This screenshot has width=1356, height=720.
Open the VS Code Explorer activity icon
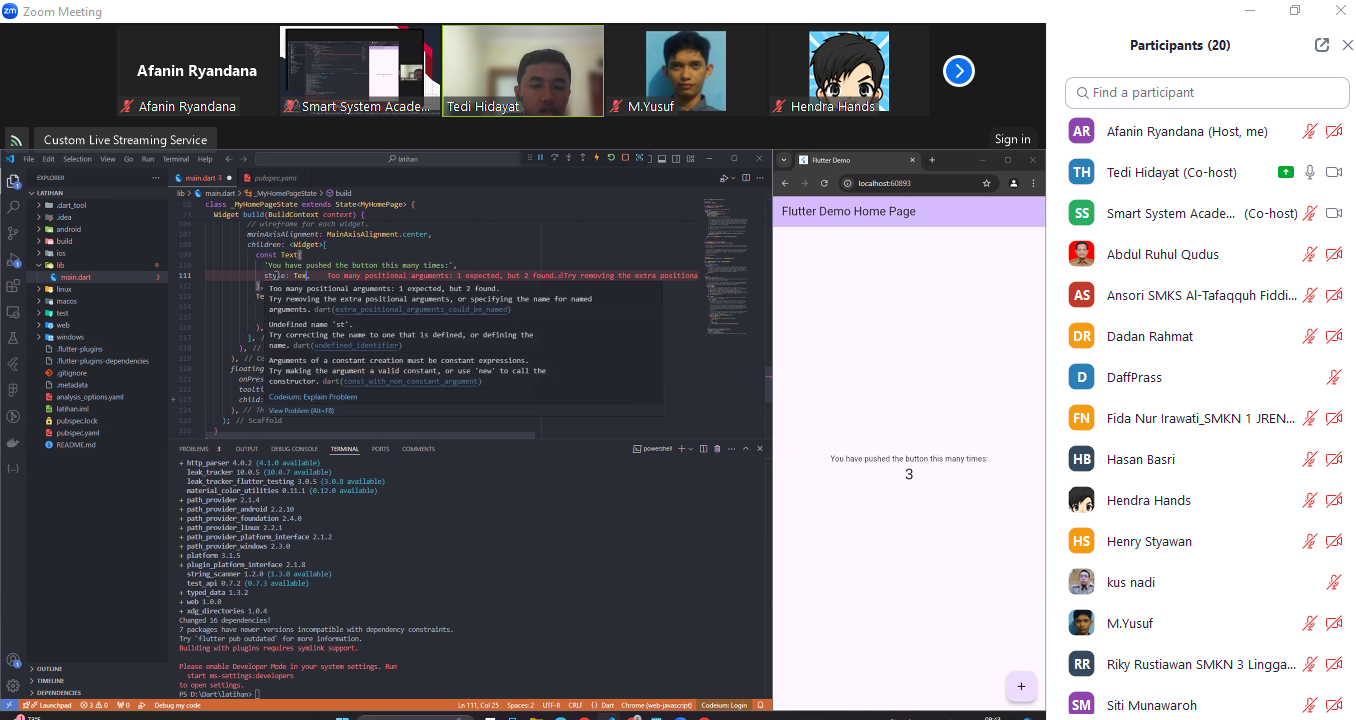(x=13, y=181)
